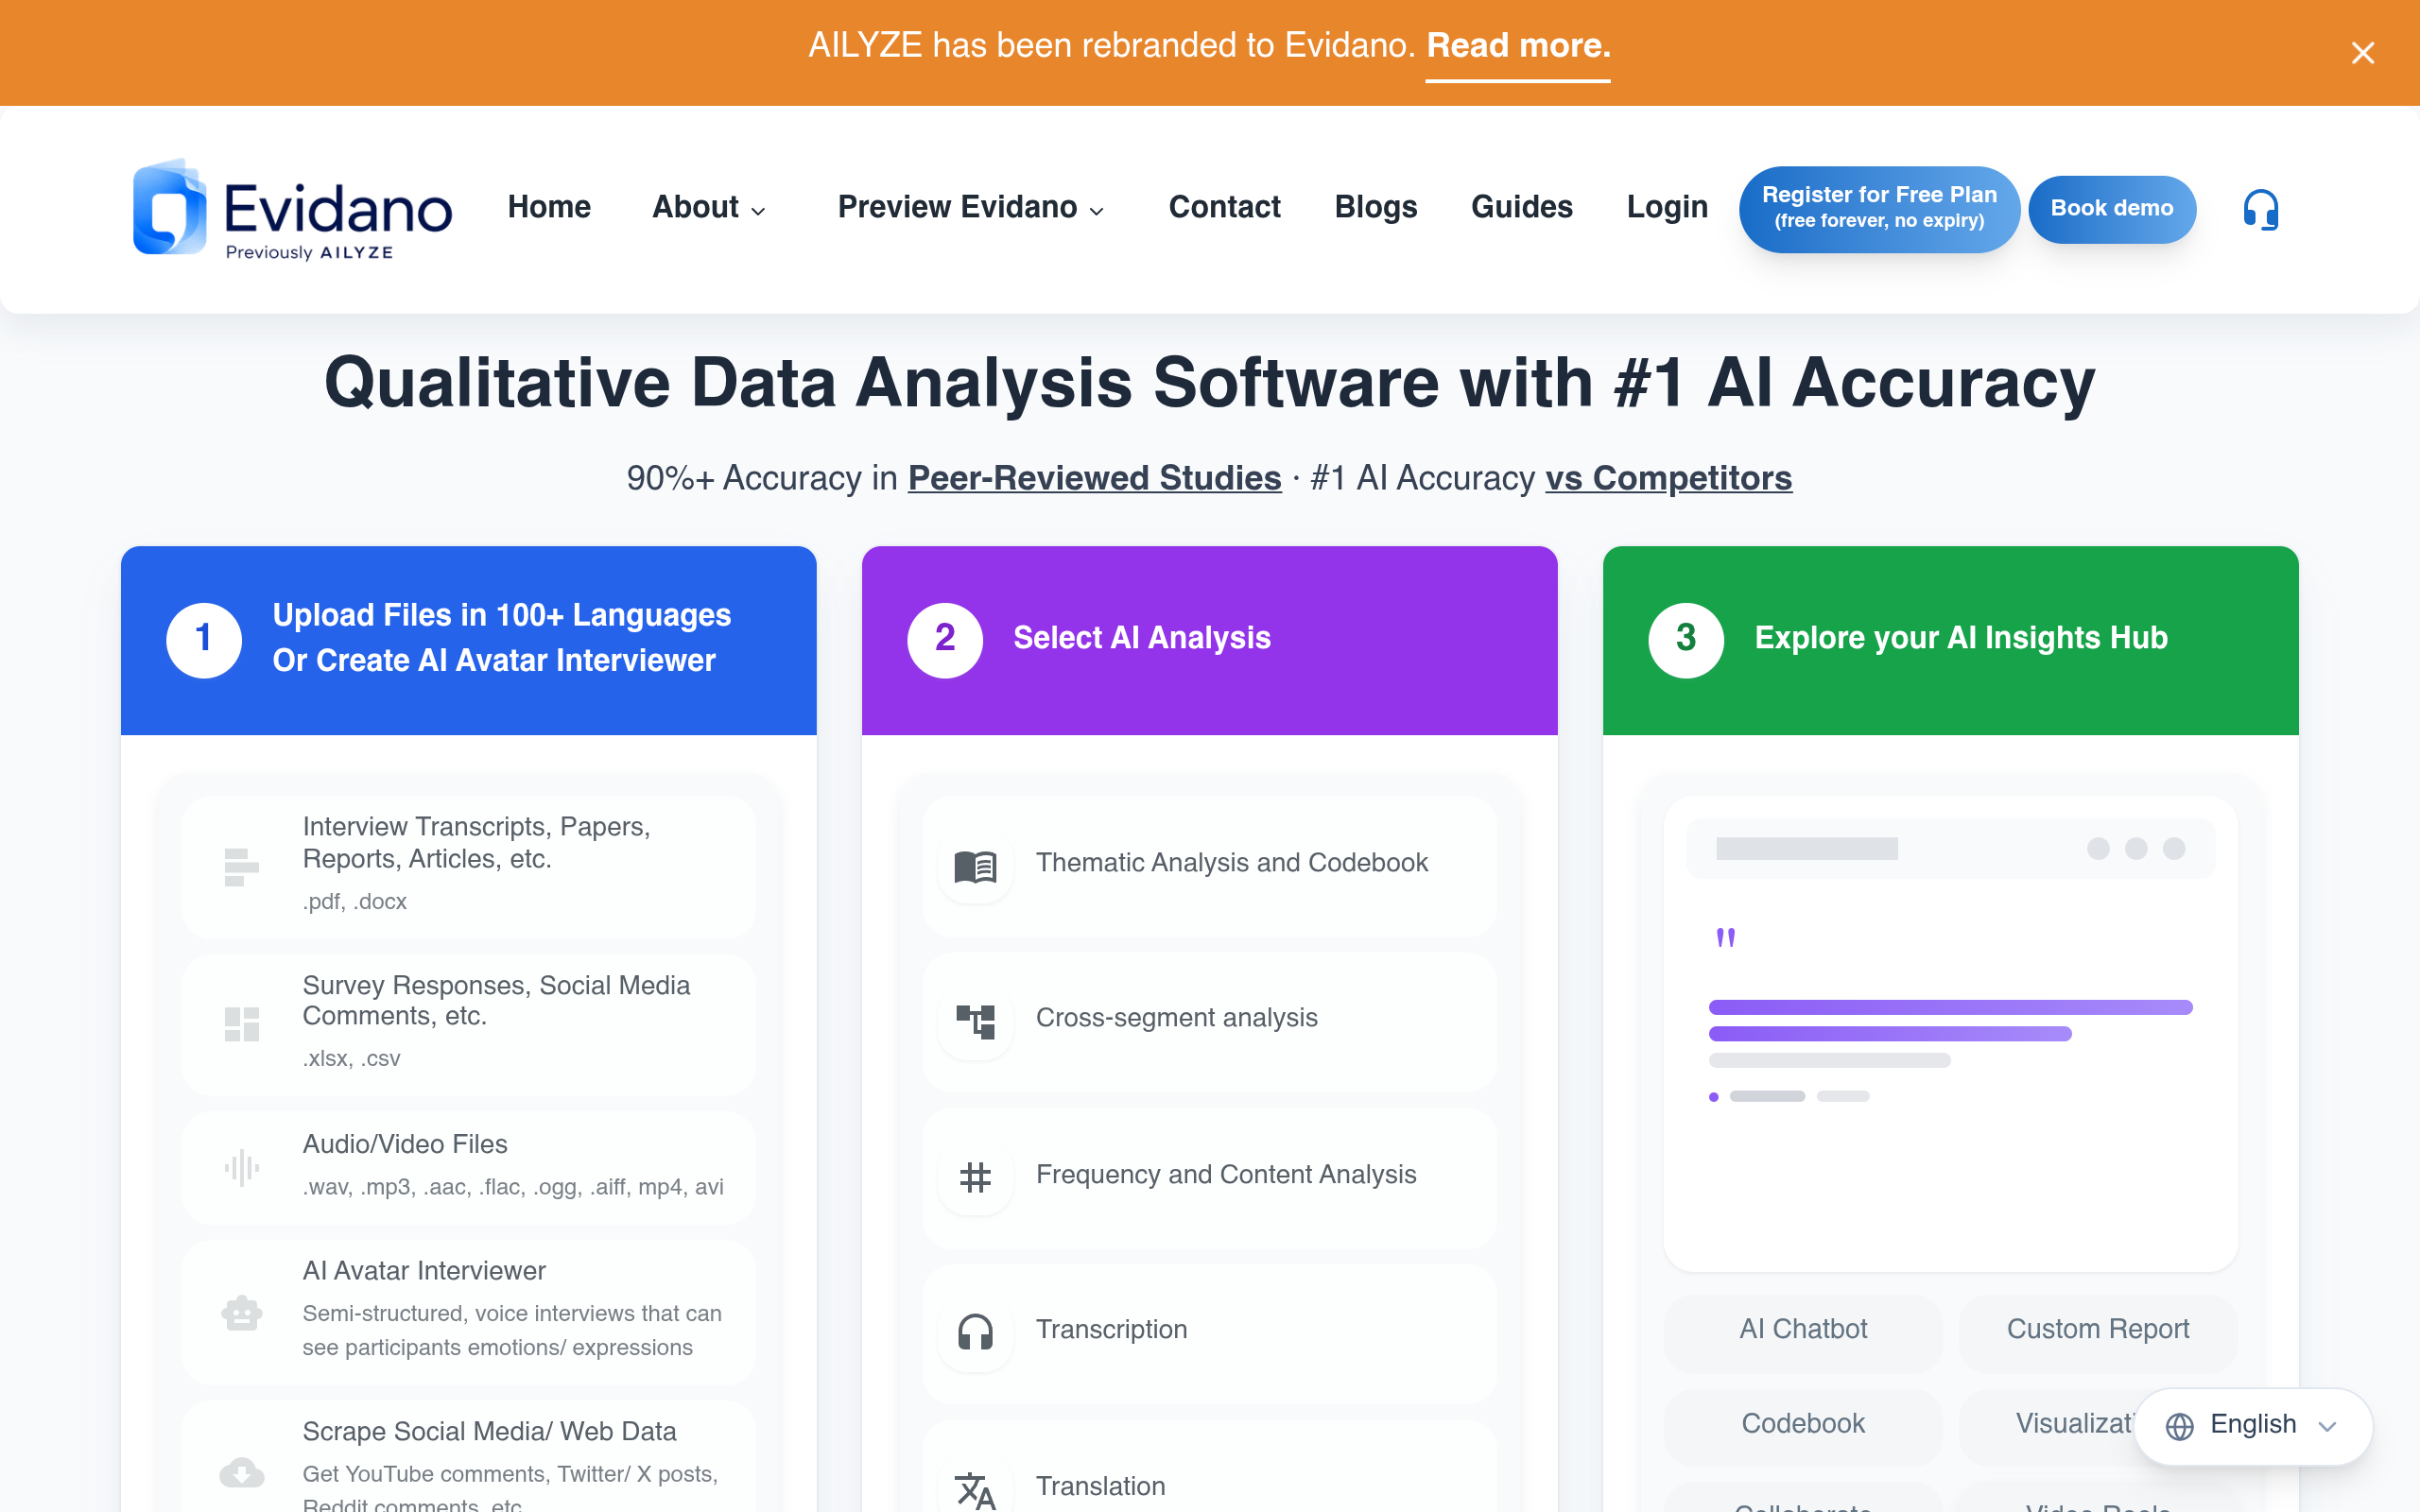Open the Peer-Reviewed Studies link

click(1094, 478)
